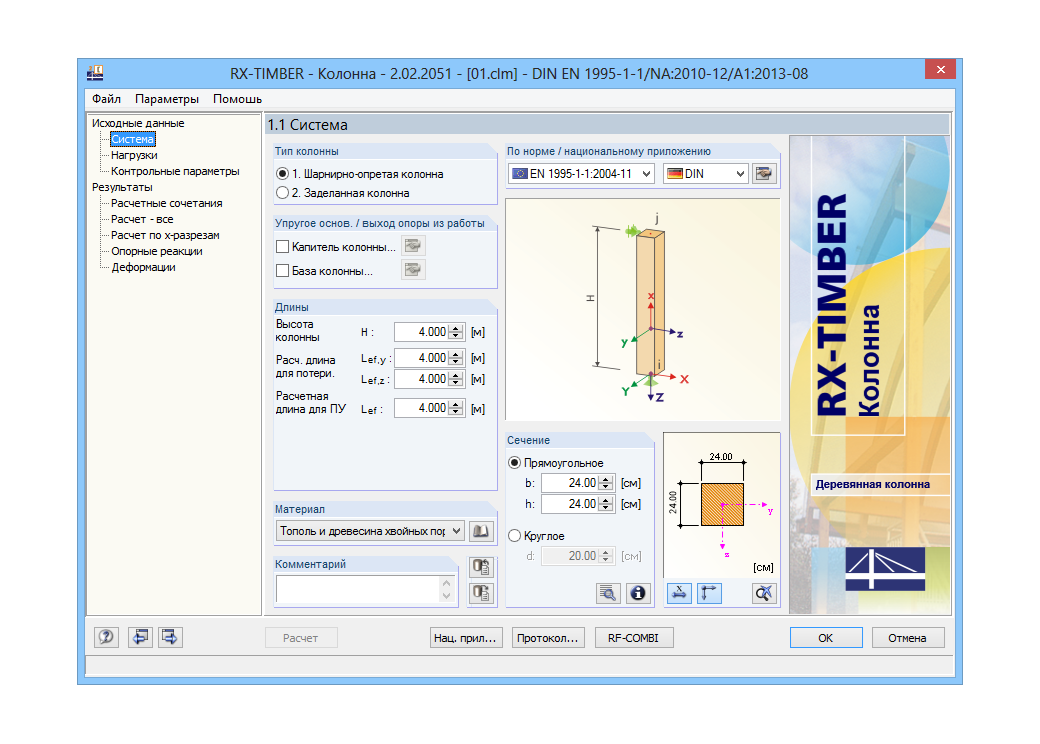Click the axes display icon beside the x-dimension icon
Viewport: 1040px width, 744px height.
[709, 593]
